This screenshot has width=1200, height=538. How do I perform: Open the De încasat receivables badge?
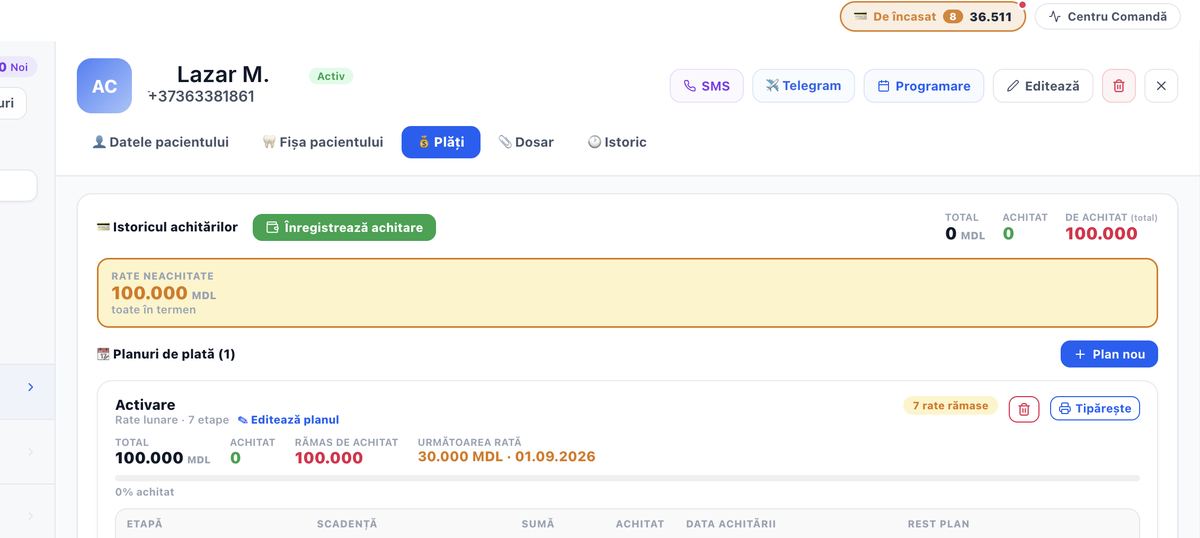coord(932,17)
